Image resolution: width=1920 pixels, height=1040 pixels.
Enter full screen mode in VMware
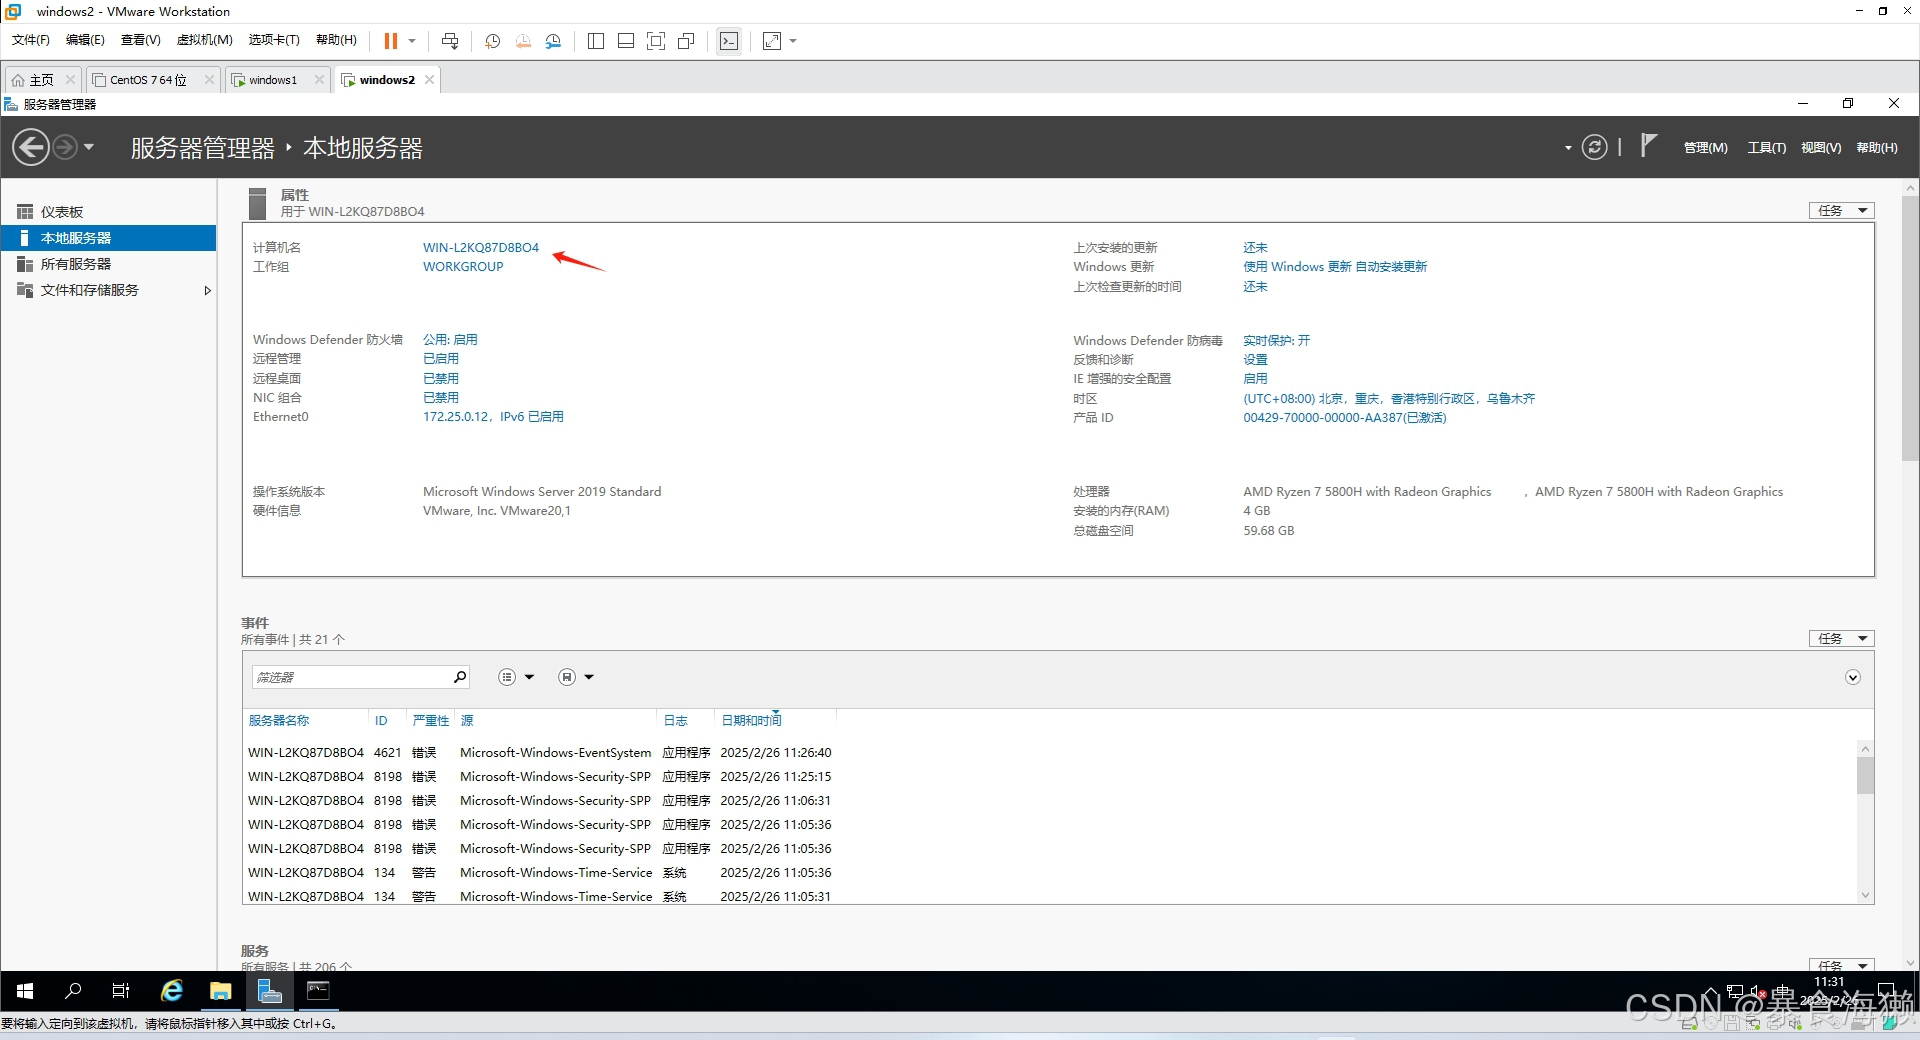(x=656, y=41)
